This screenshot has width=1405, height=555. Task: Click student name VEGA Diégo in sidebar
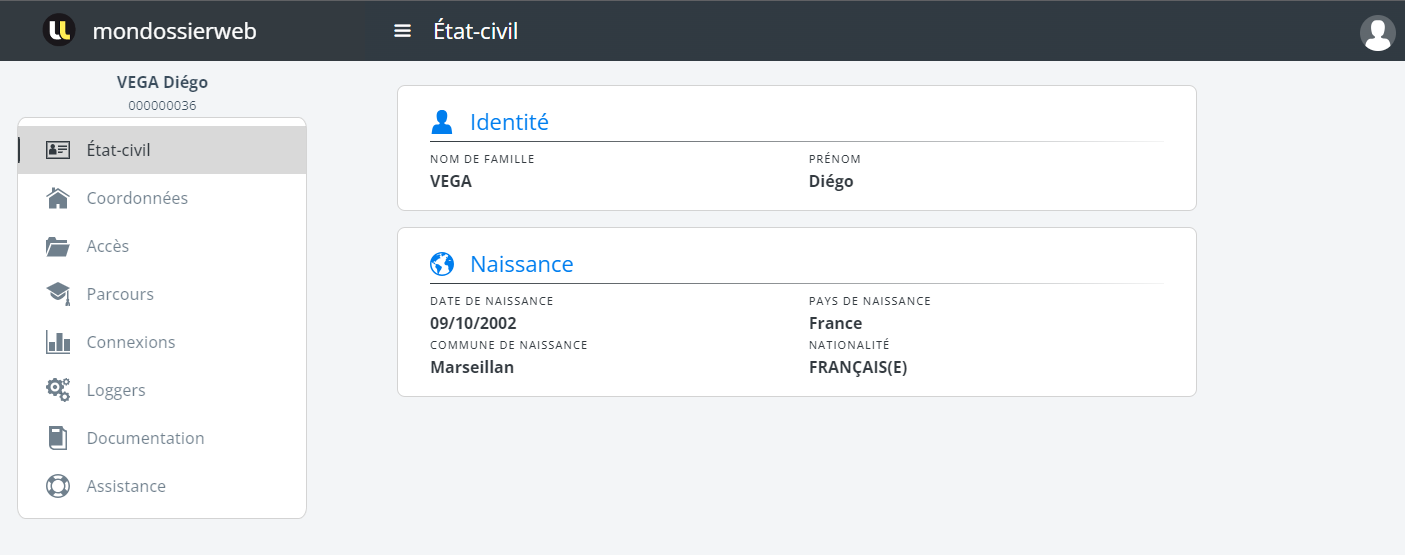click(162, 82)
